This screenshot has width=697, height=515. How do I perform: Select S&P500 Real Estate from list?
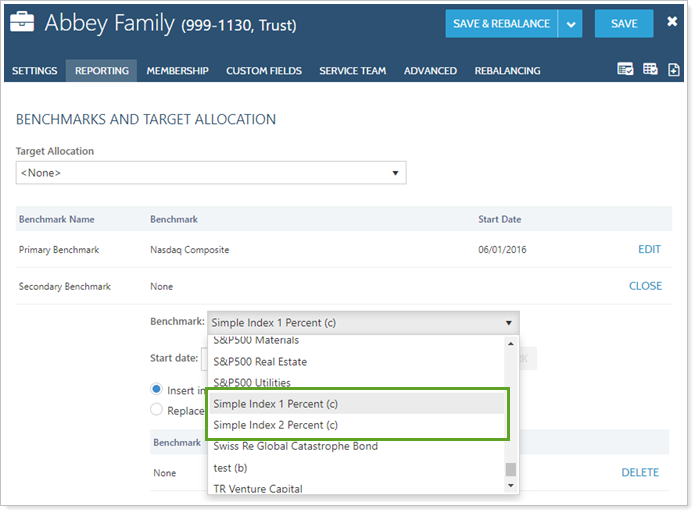[x=260, y=362]
